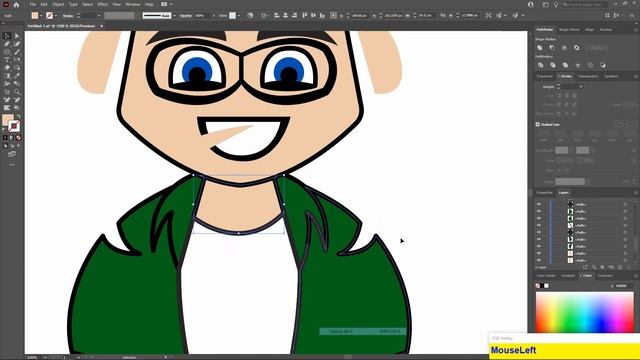Viewport: 640px width, 360px height.
Task: Select the Selection tool (black arrow)
Action: click(x=7, y=36)
